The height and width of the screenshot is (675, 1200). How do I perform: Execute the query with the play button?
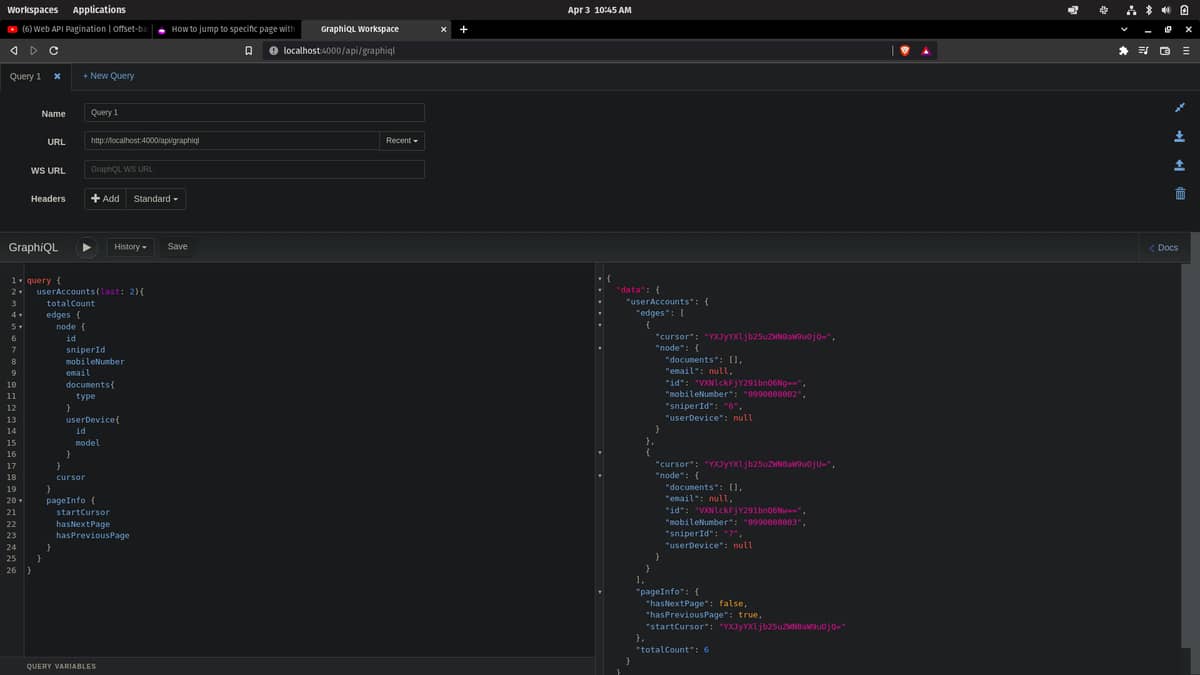pos(86,246)
